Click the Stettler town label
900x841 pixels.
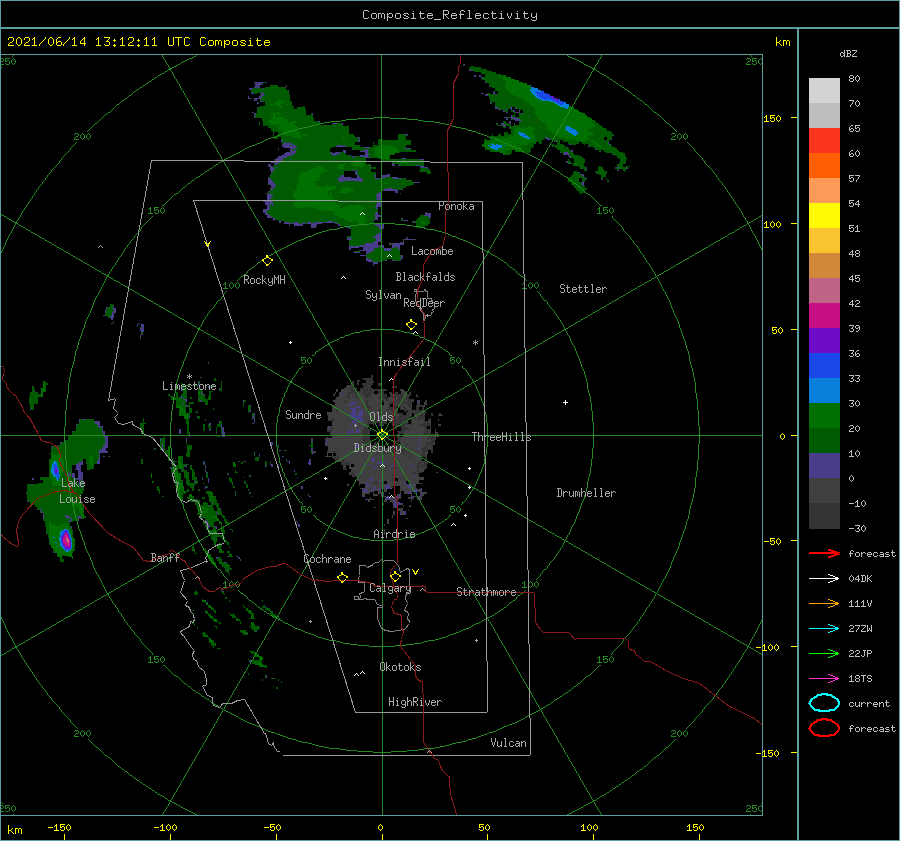coord(583,289)
